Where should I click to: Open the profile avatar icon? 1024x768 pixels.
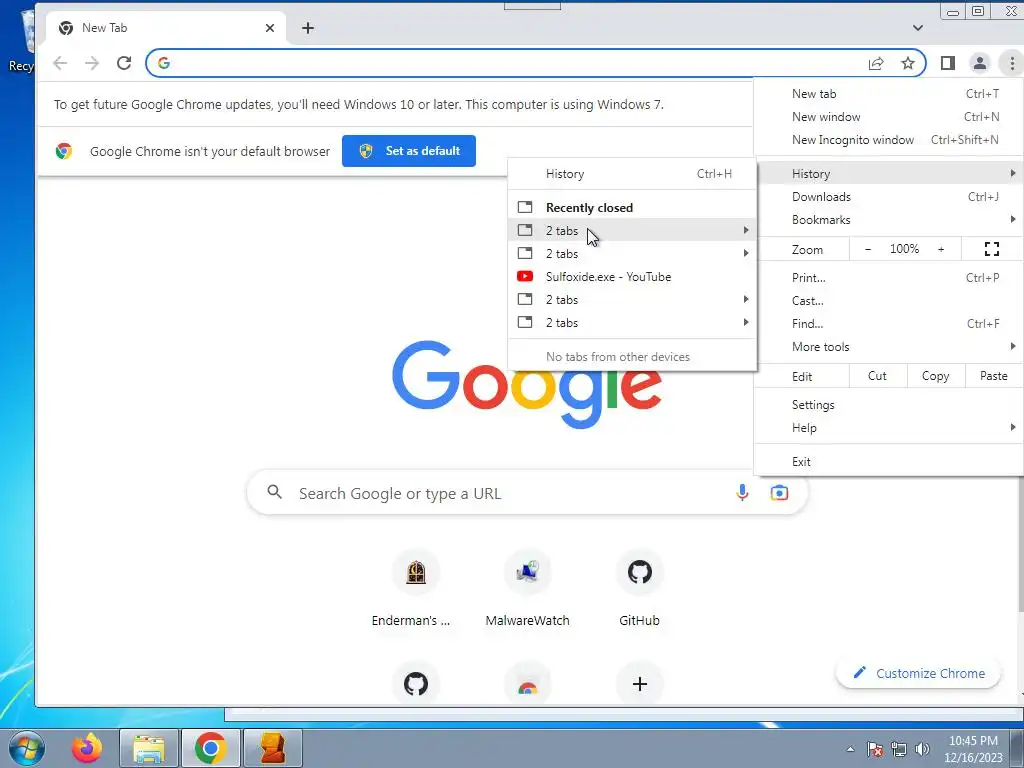pyautogui.click(x=980, y=63)
